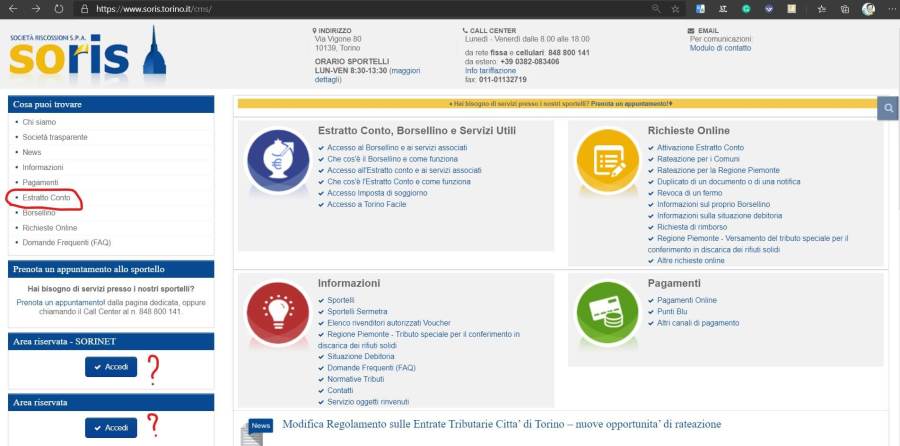900x446 pixels.
Task: Click the green Pagamenti icon
Action: tap(607, 306)
